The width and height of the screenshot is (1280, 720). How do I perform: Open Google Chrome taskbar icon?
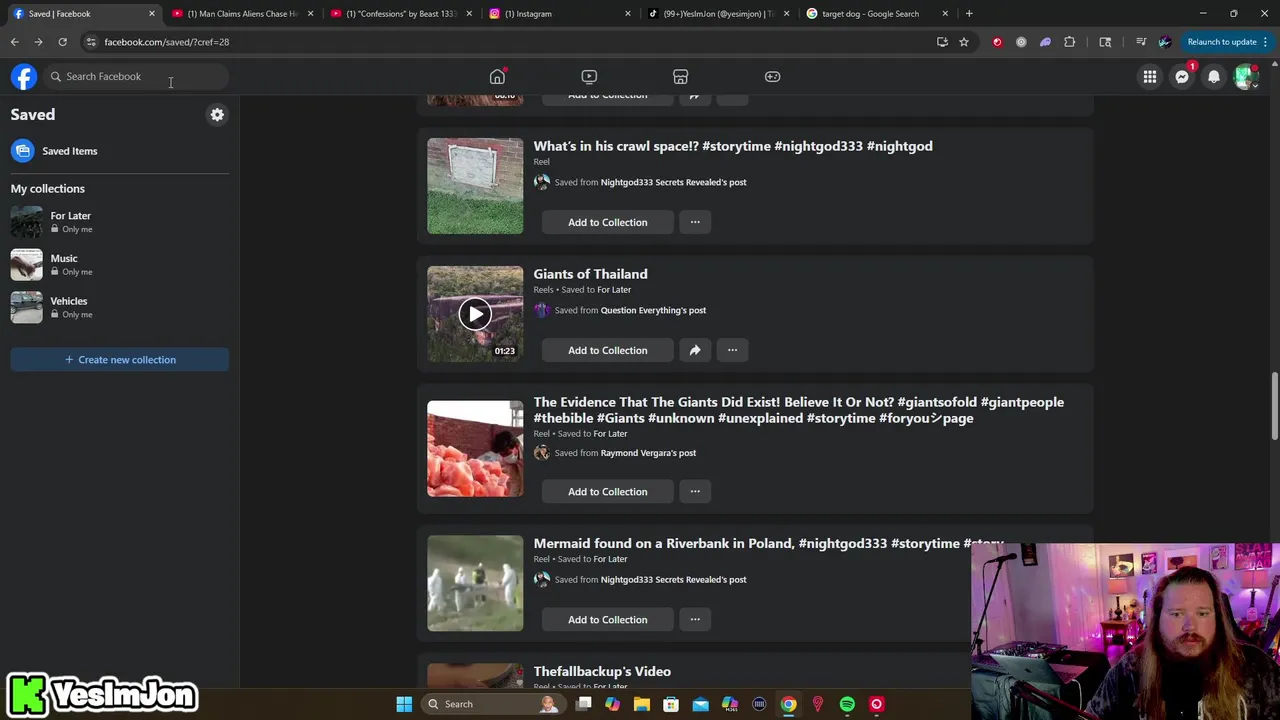pyautogui.click(x=789, y=704)
